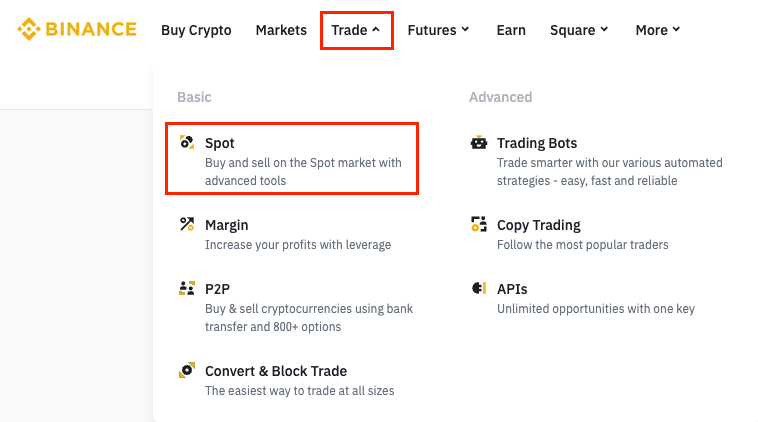This screenshot has width=758, height=422.
Task: Go to the Markets page
Action: point(281,30)
